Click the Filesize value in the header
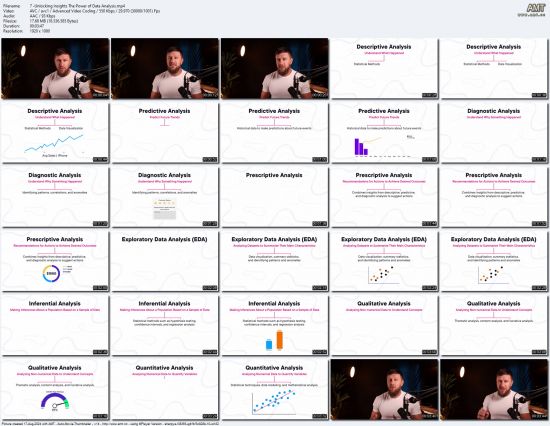Screen dimensions: 550x426 54,21
